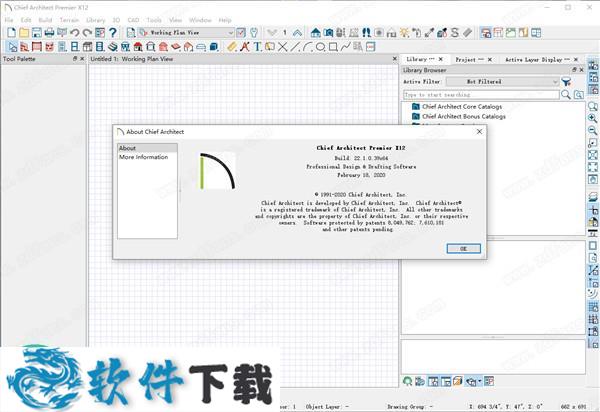Toggle the checkmark box next to plan view dropdown
Viewport: 600px width, 412px height.
click(241, 33)
